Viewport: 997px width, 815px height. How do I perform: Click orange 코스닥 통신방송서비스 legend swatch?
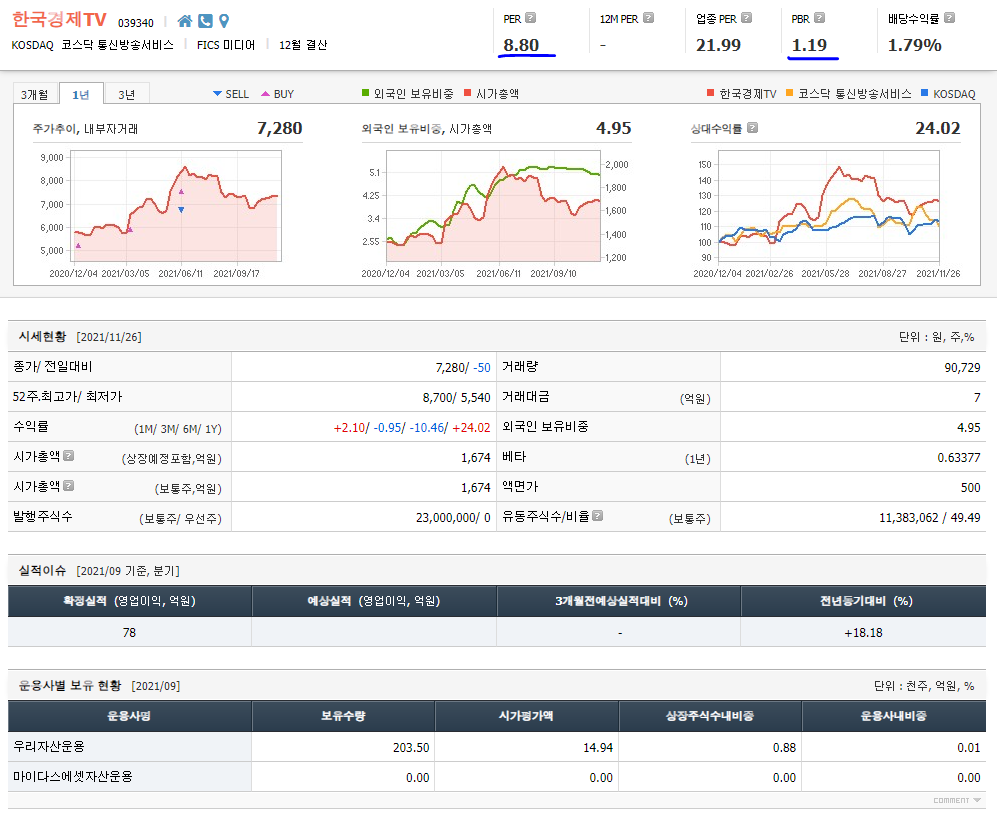(790, 93)
